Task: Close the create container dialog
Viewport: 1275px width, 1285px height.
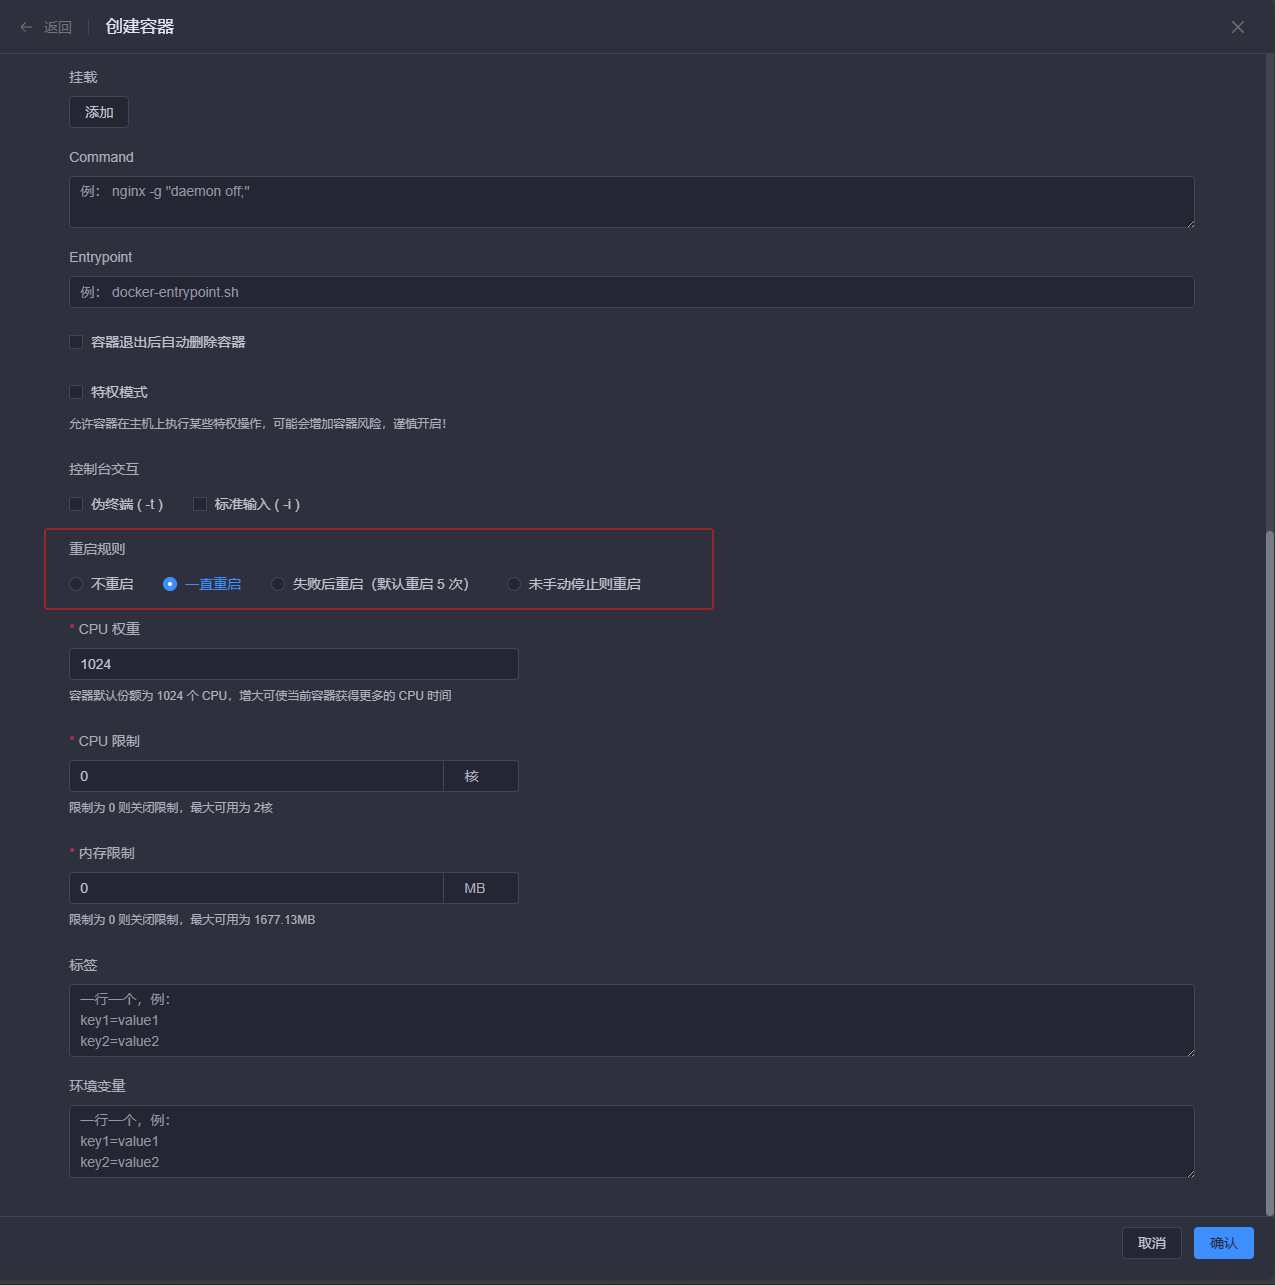Action: [1237, 27]
